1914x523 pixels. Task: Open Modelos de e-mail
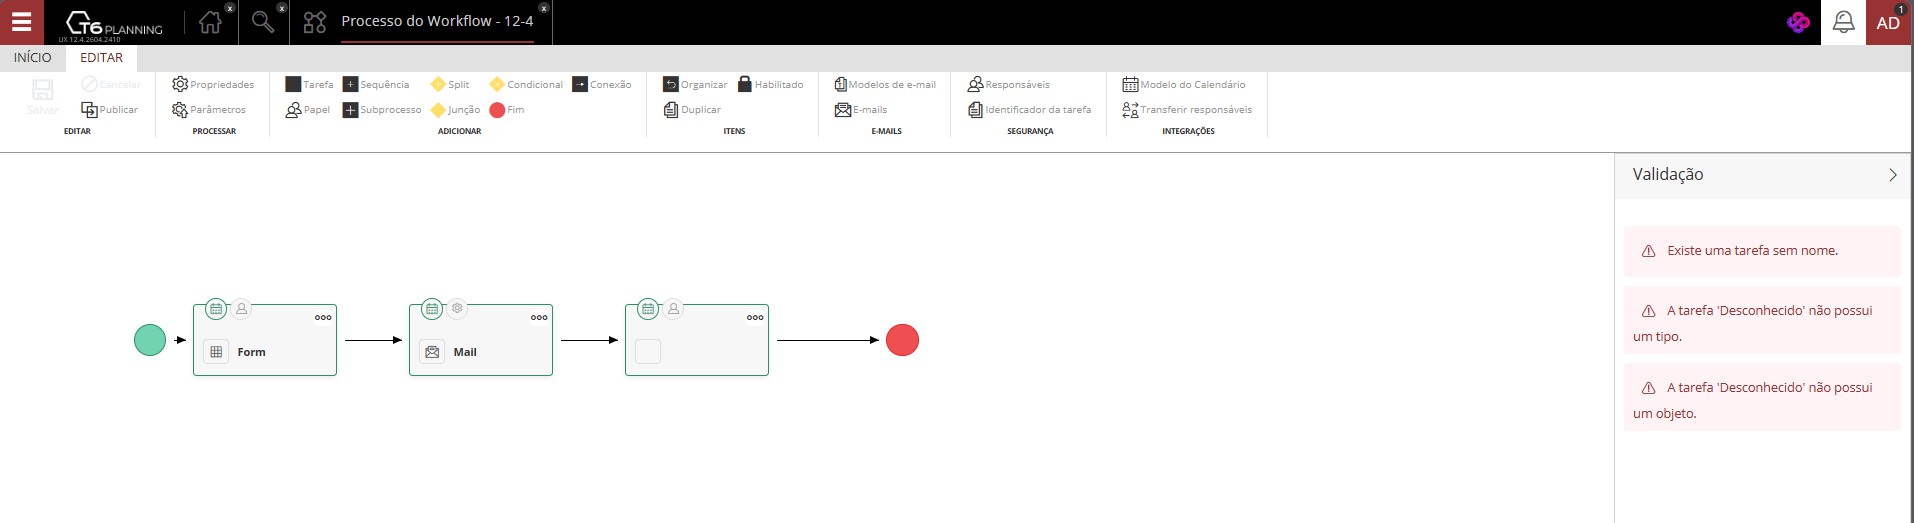[x=886, y=85]
